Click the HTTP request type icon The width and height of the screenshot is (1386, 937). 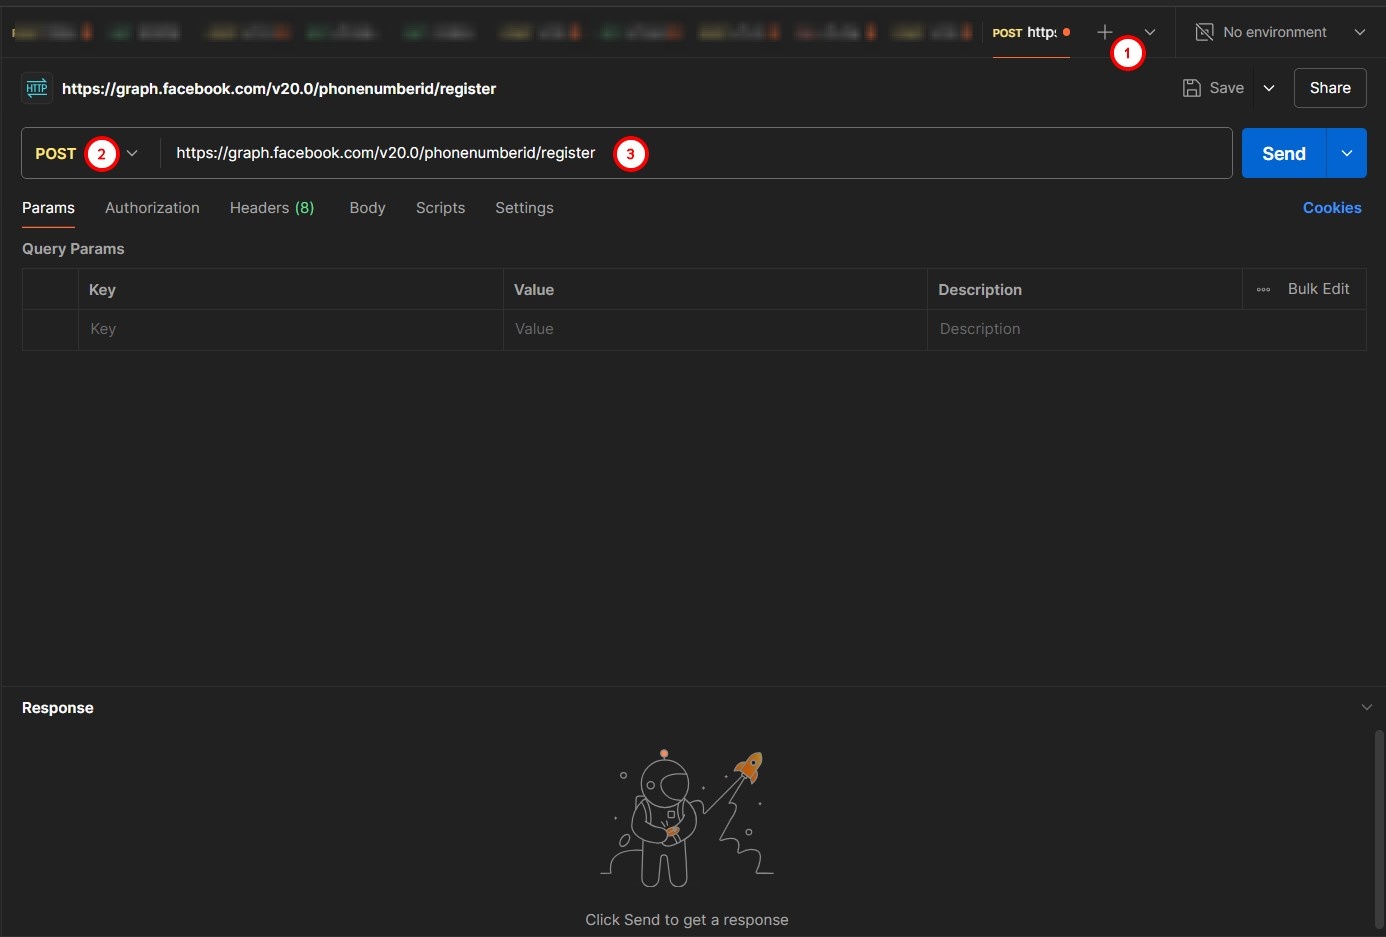coord(37,88)
